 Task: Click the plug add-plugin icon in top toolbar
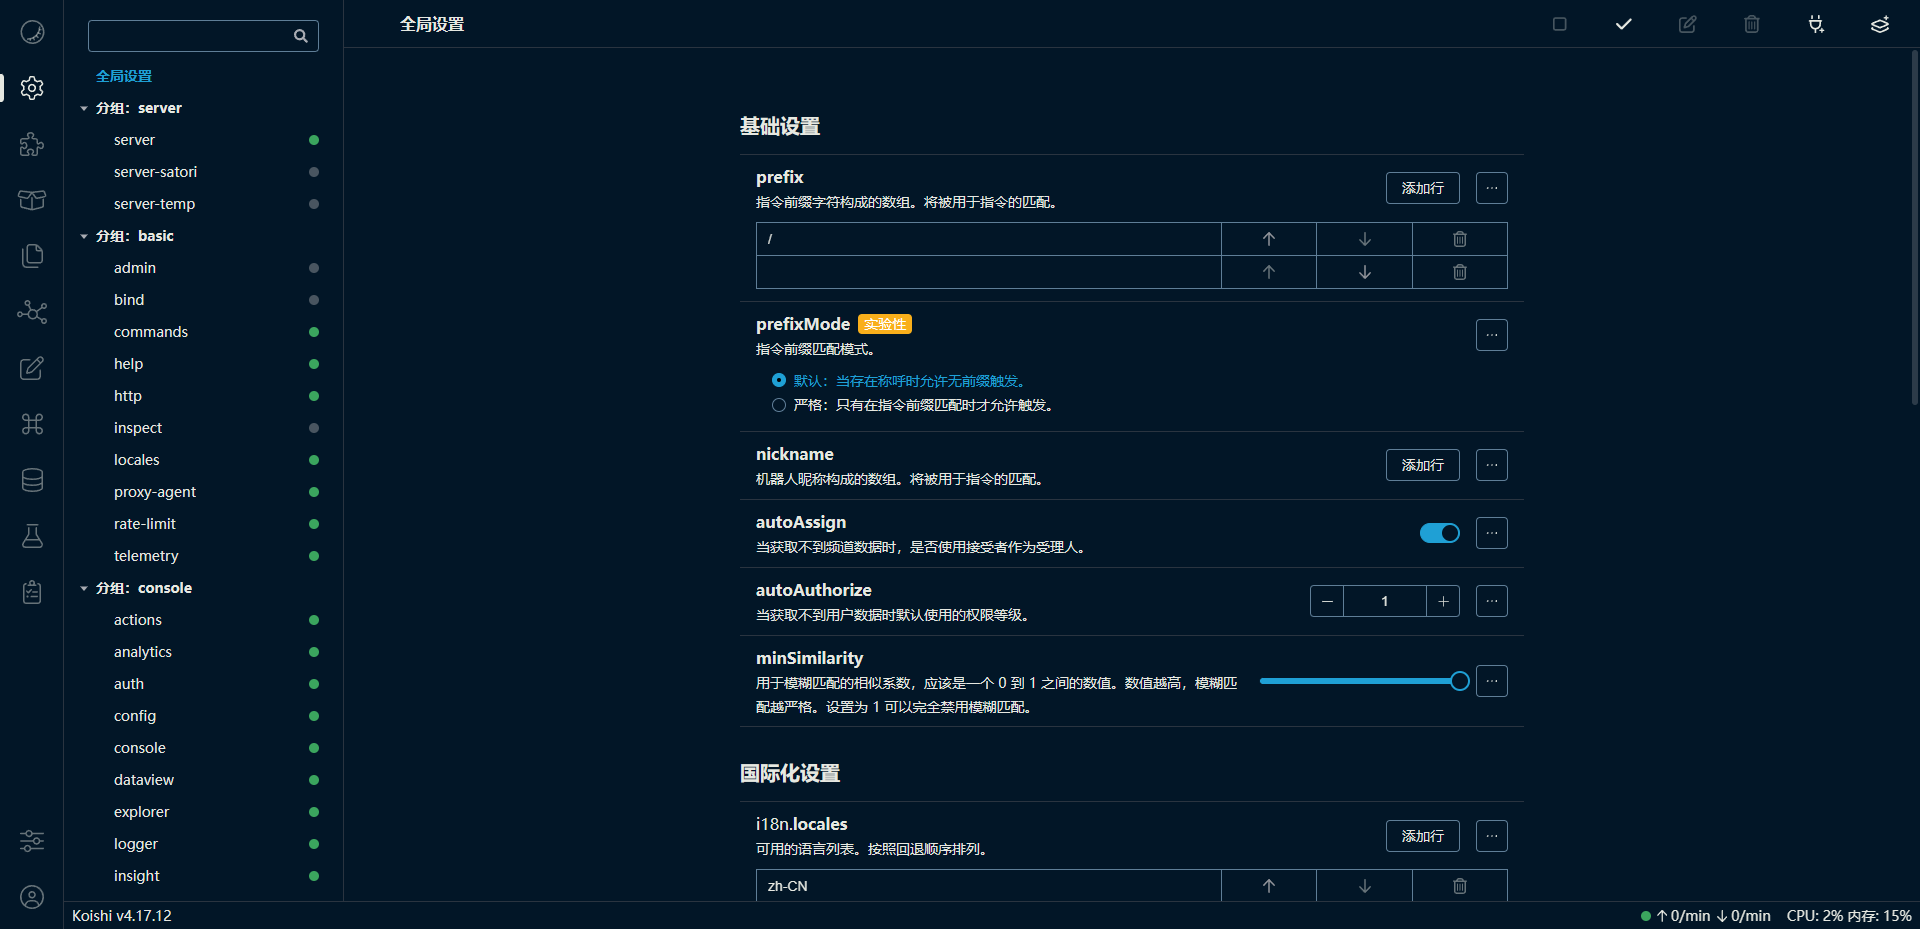coord(1815,24)
